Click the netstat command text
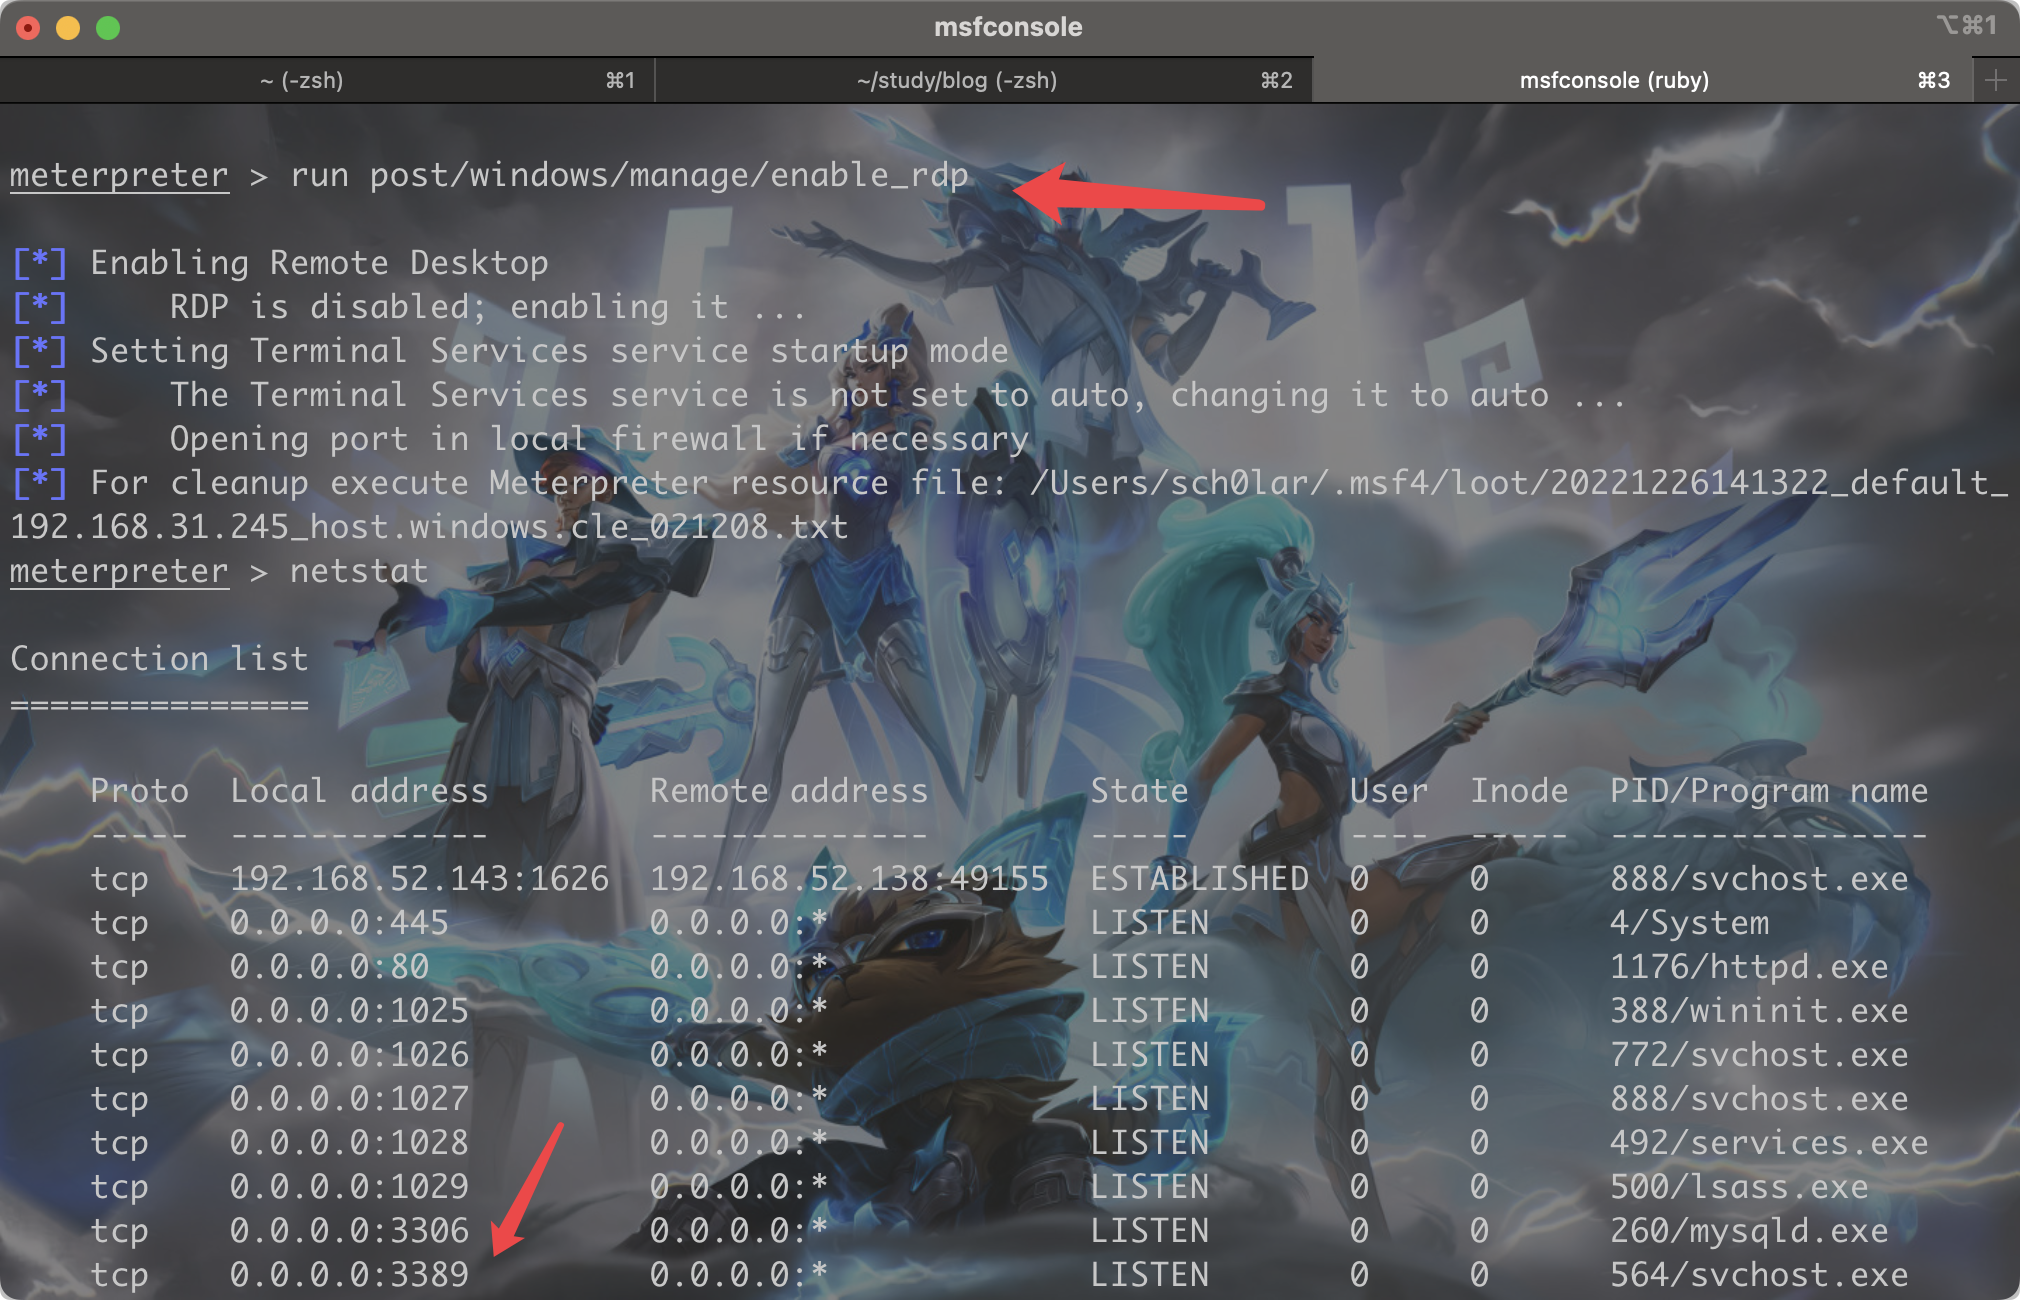Image resolution: width=2020 pixels, height=1300 pixels. pyautogui.click(x=359, y=571)
